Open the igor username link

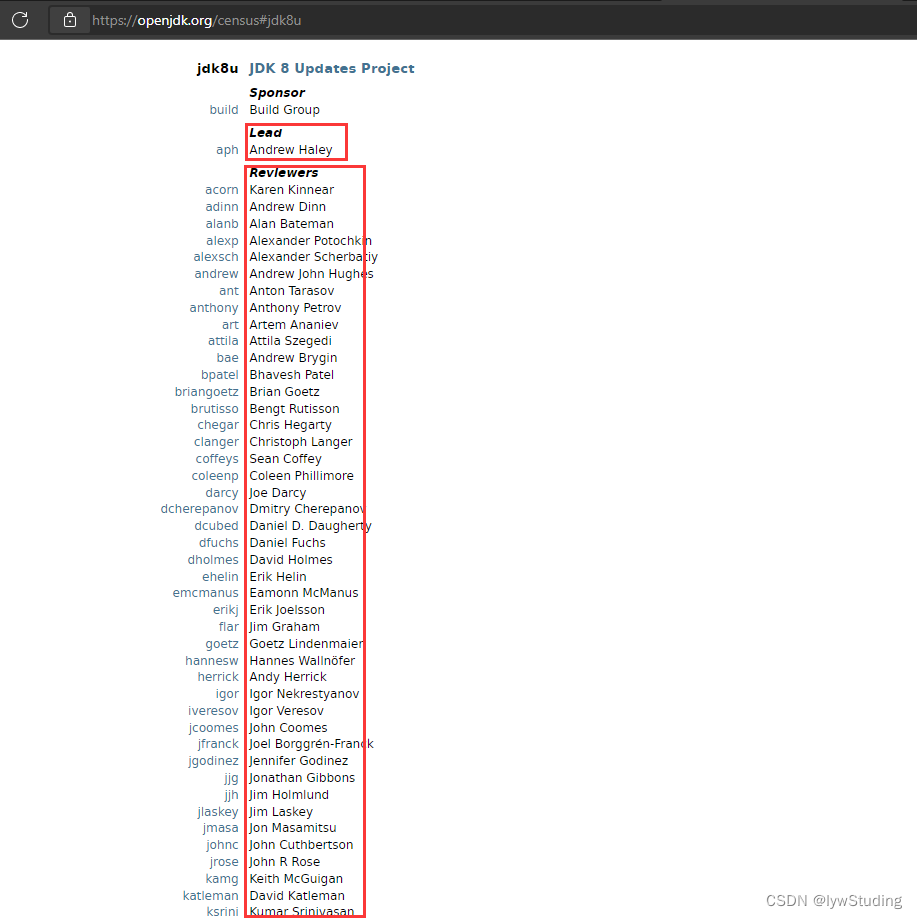227,694
